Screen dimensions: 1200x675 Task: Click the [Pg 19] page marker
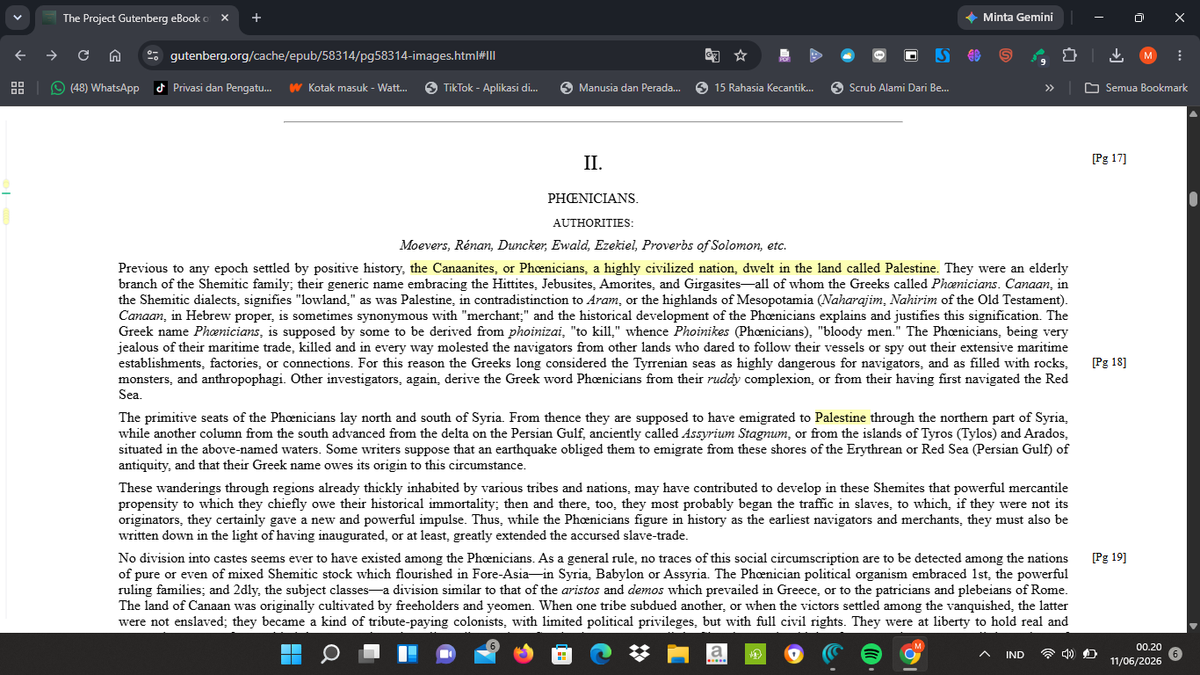[x=1109, y=556]
